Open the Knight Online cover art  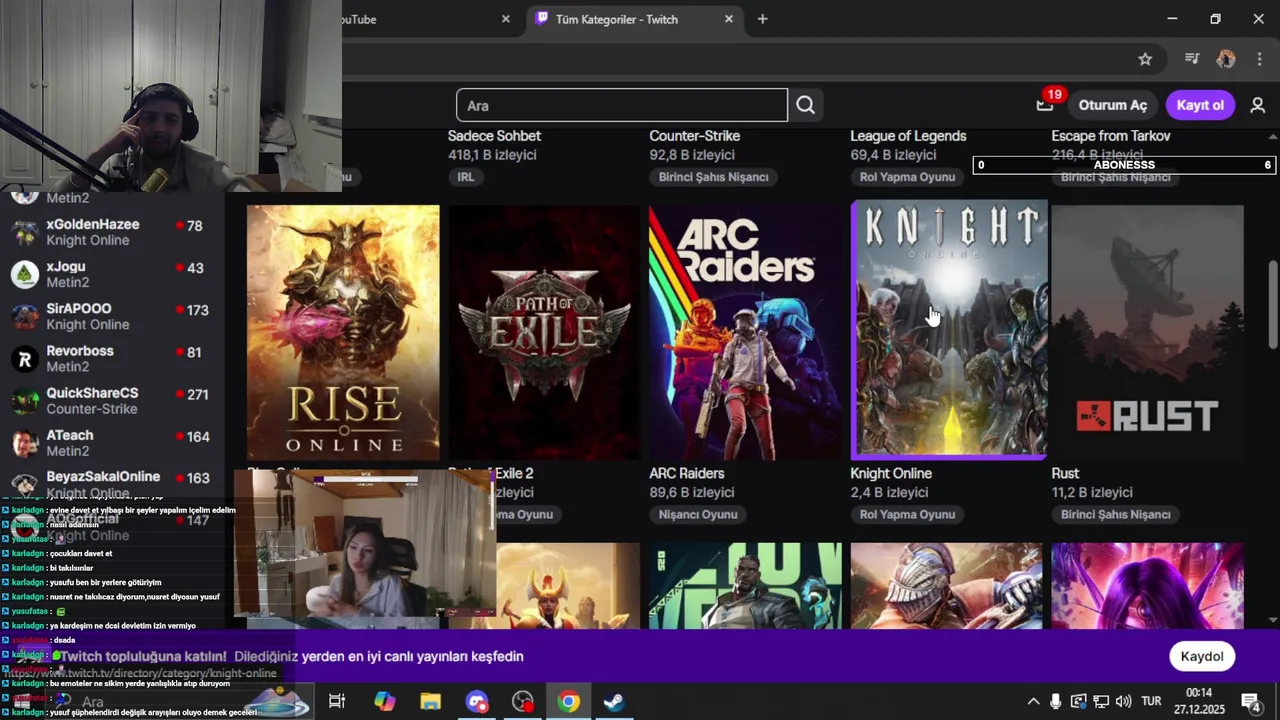pos(949,329)
